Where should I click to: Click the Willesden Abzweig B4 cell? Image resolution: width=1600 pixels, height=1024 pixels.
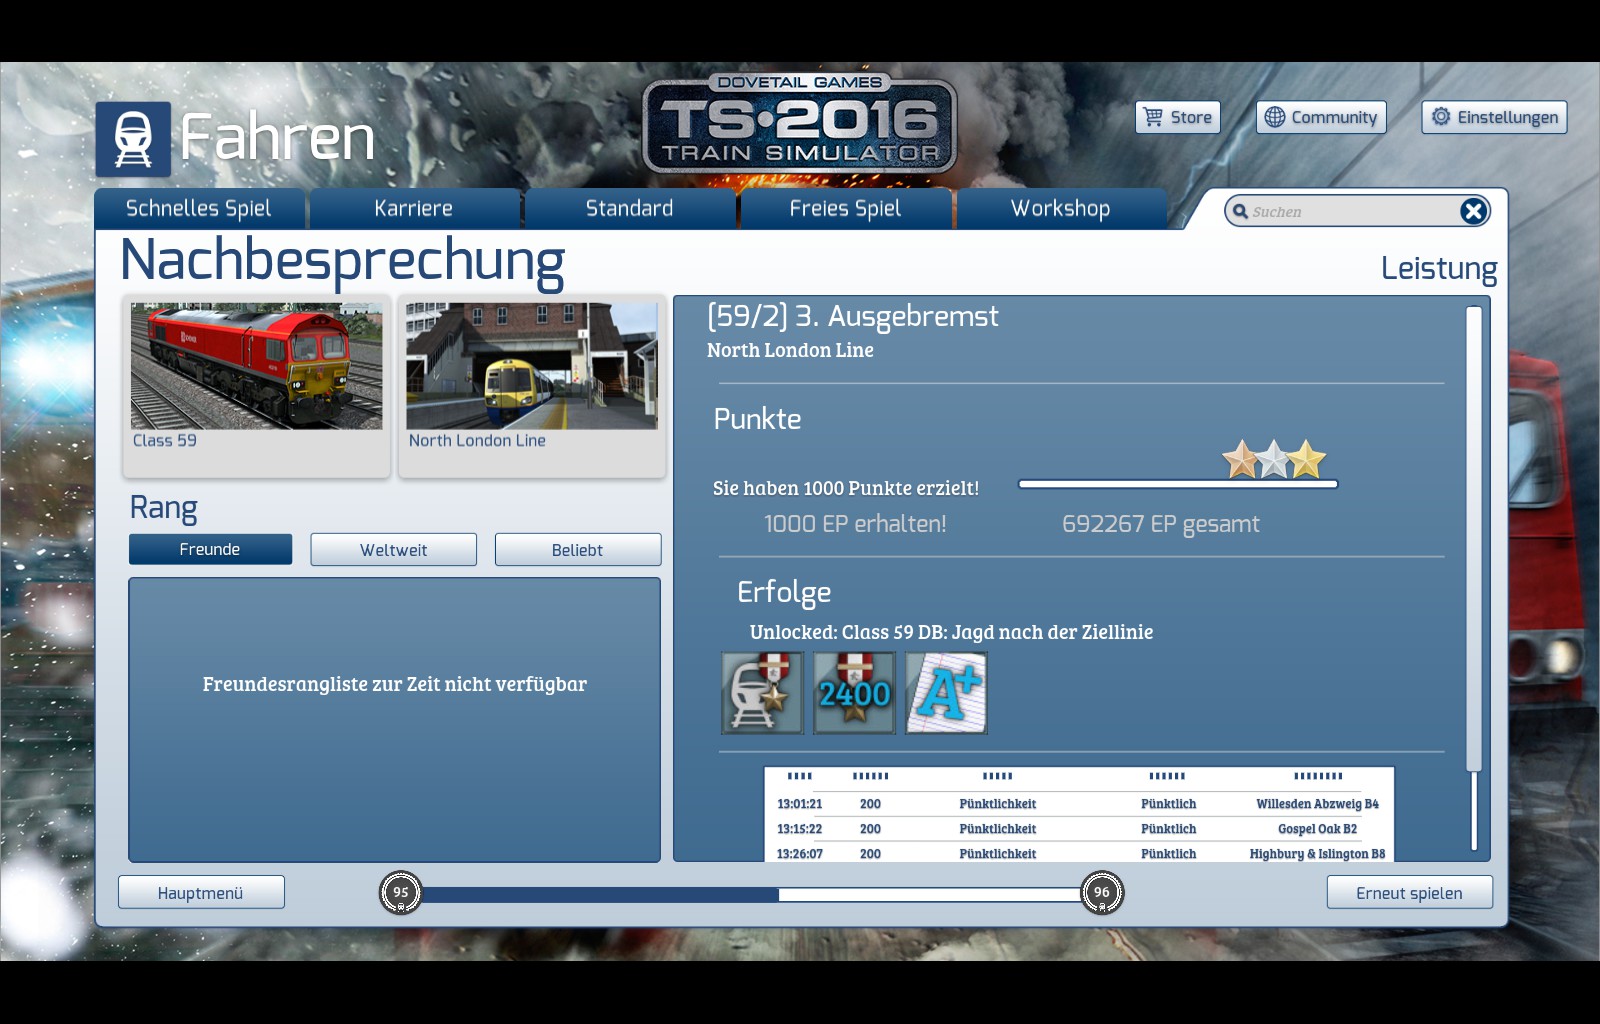[1318, 804]
